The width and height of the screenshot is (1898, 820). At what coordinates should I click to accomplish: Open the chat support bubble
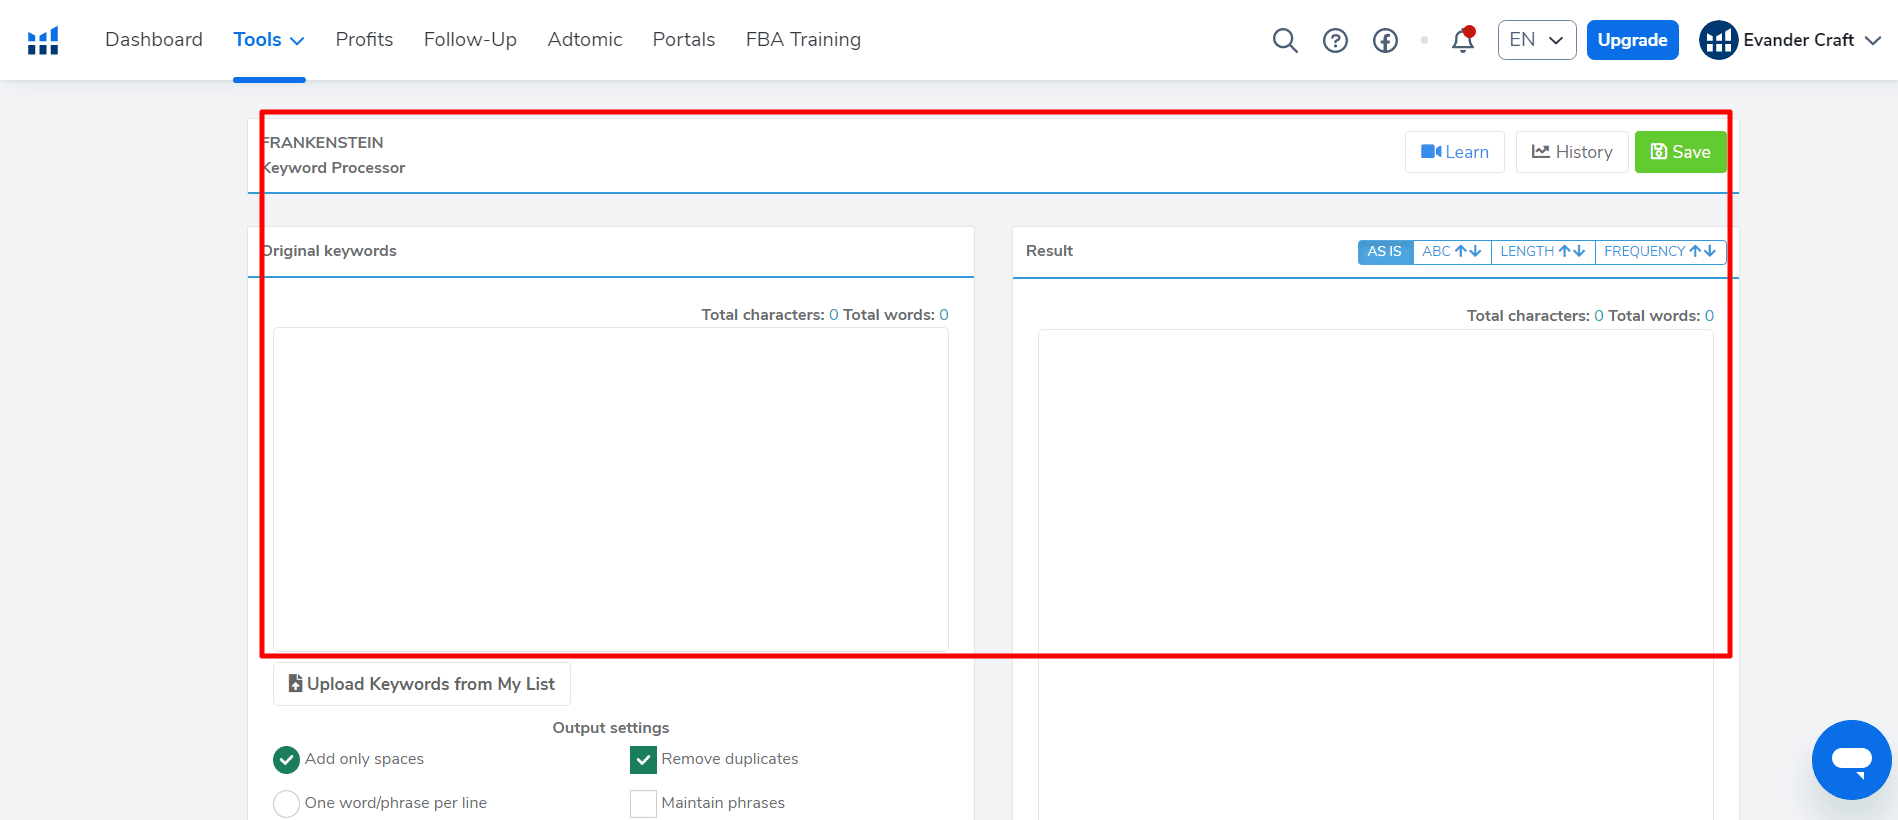(1851, 760)
